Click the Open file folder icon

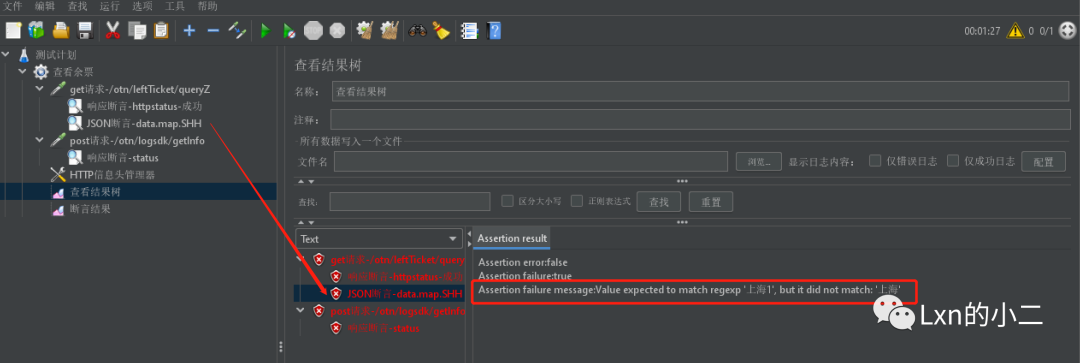point(61,30)
